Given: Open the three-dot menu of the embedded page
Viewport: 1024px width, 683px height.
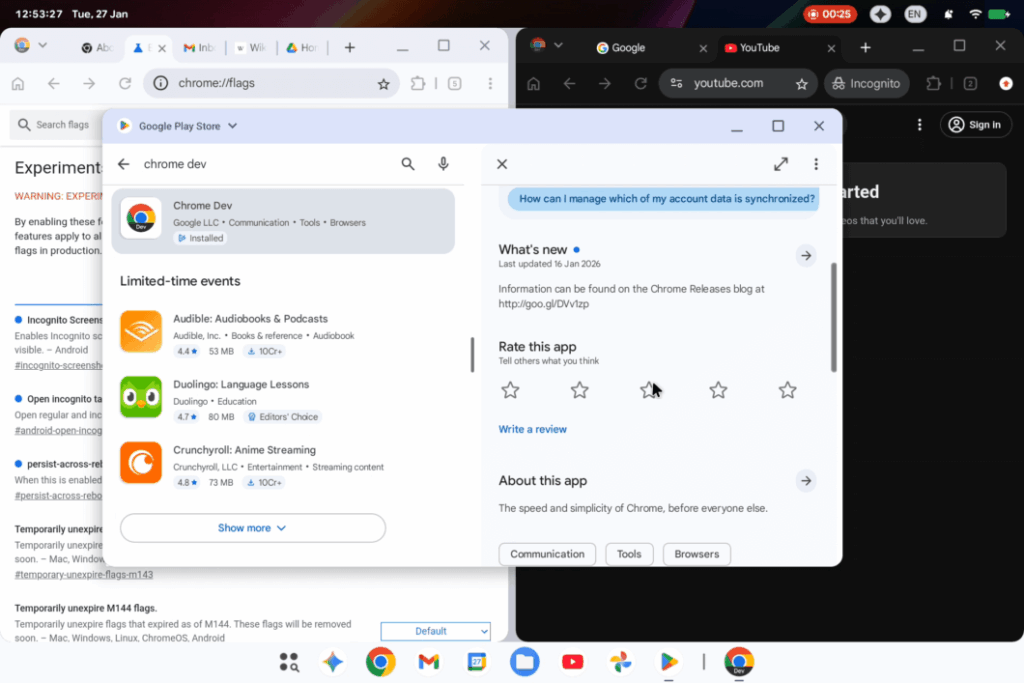Looking at the screenshot, I should [816, 163].
